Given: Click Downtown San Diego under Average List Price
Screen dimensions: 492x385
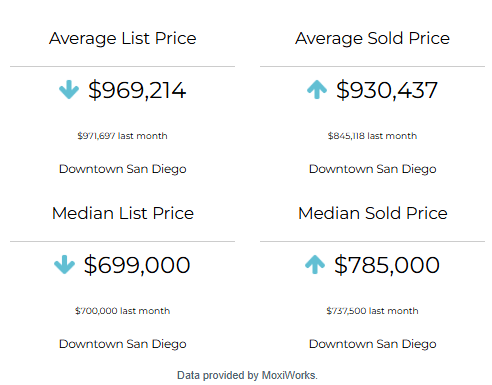Looking at the screenshot, I should (x=123, y=169).
